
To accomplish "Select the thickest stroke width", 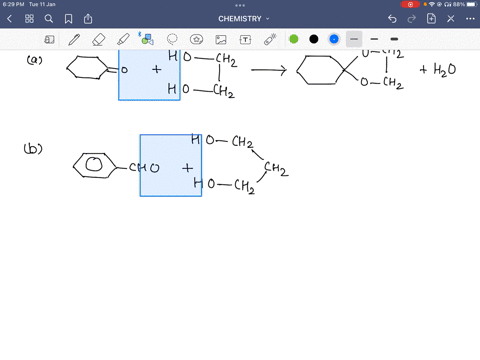I will coord(394,39).
